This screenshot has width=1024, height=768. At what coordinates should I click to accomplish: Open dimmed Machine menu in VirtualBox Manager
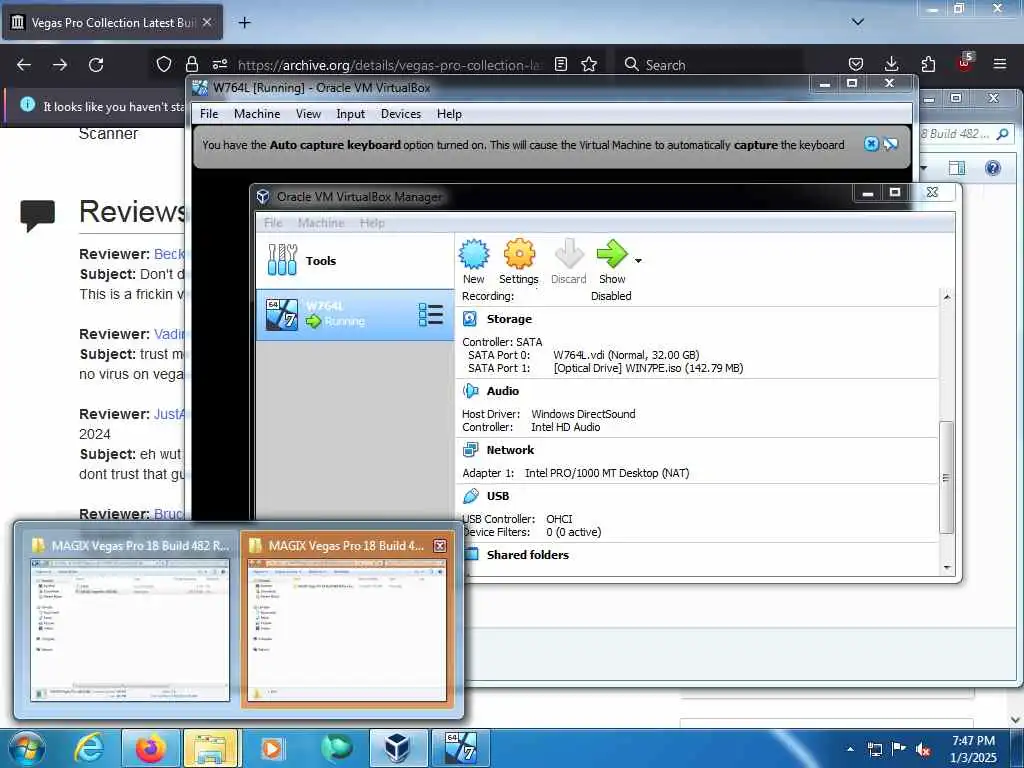[x=321, y=223]
